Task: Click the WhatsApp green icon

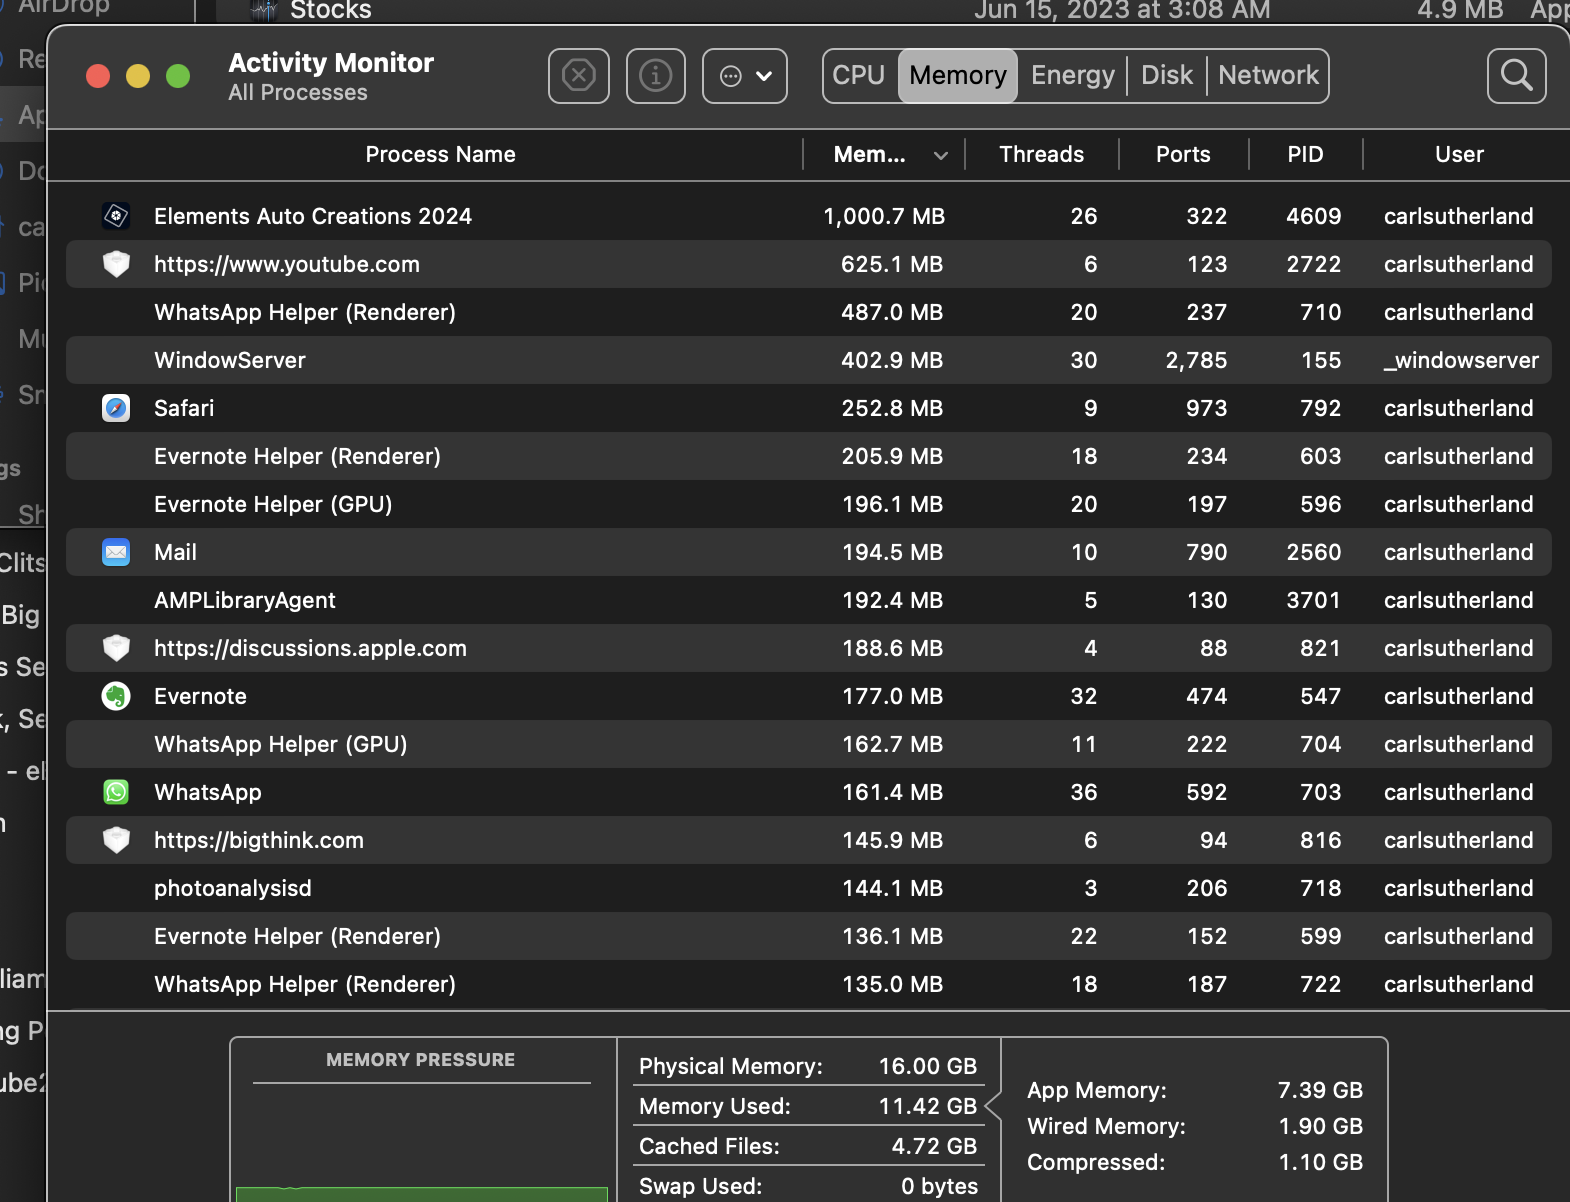Action: click(116, 792)
